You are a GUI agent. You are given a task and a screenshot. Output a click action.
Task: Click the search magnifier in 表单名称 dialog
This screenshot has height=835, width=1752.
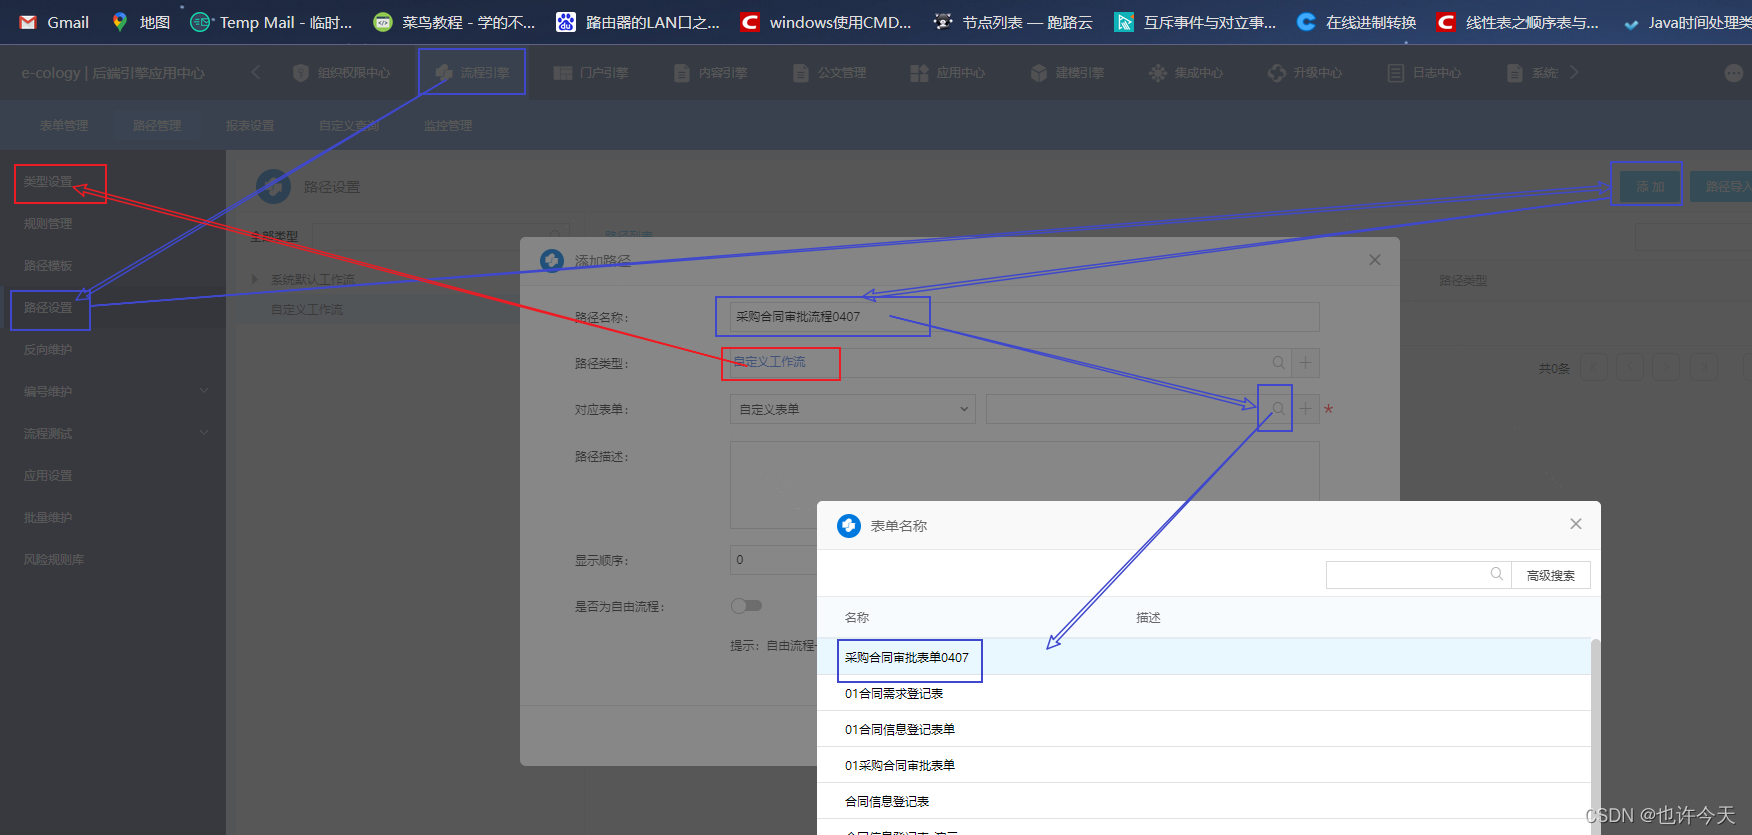(1497, 574)
